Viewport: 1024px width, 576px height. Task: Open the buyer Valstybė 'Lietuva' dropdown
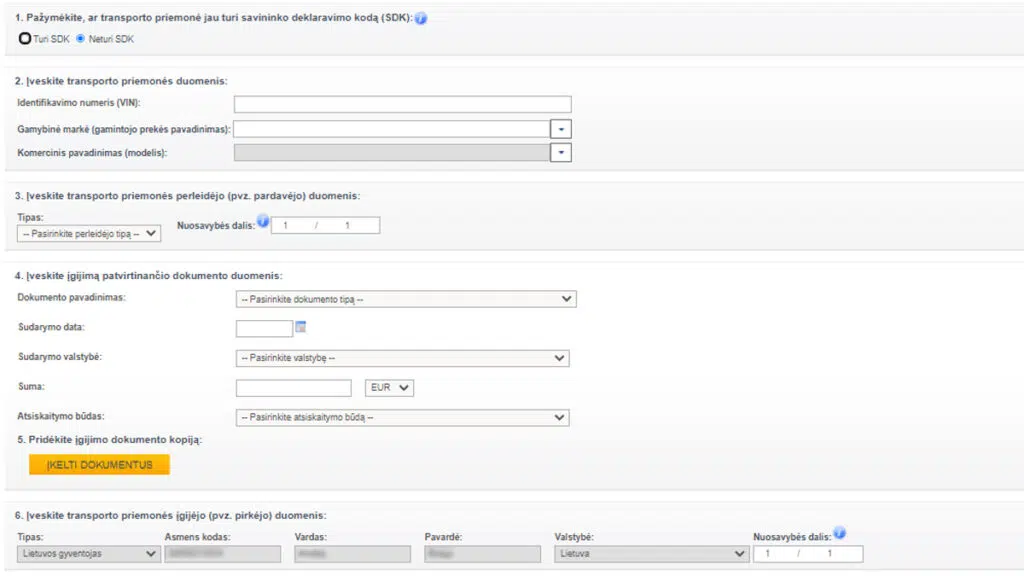[x=651, y=554]
